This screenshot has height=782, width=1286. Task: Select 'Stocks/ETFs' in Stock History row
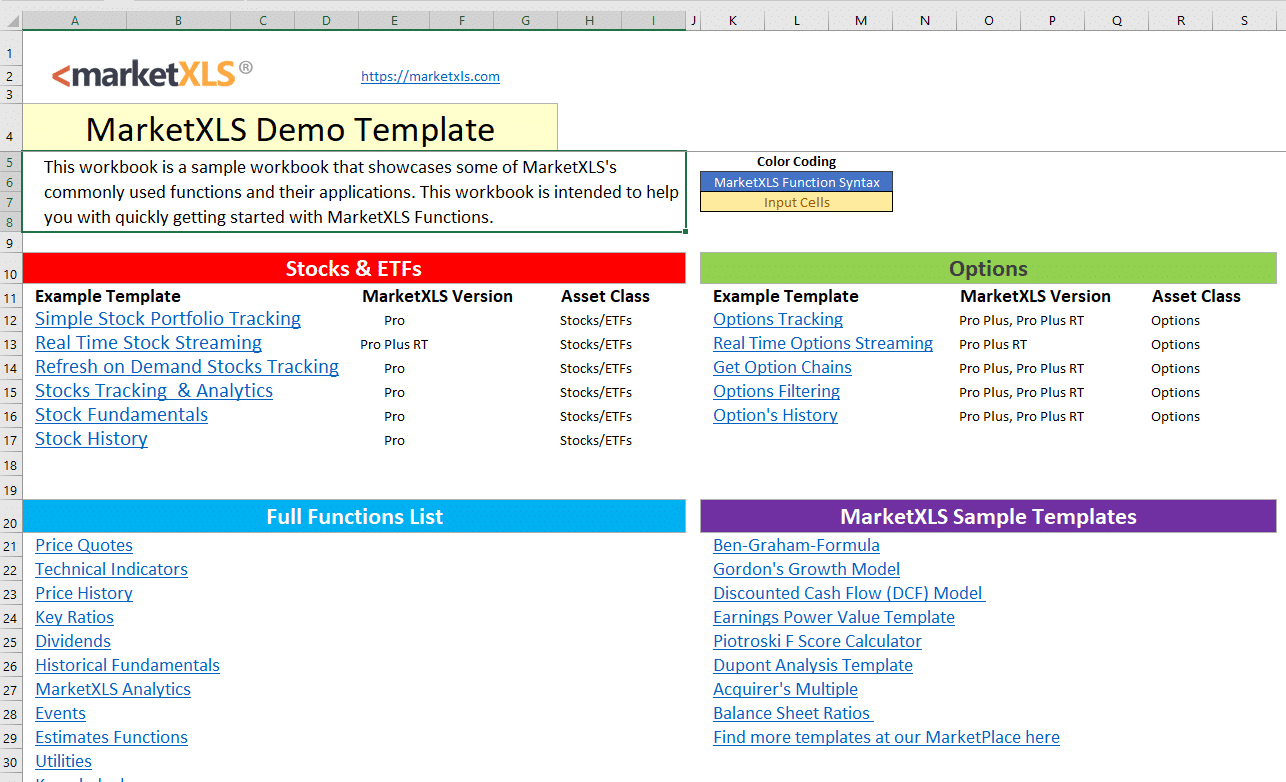(x=596, y=440)
